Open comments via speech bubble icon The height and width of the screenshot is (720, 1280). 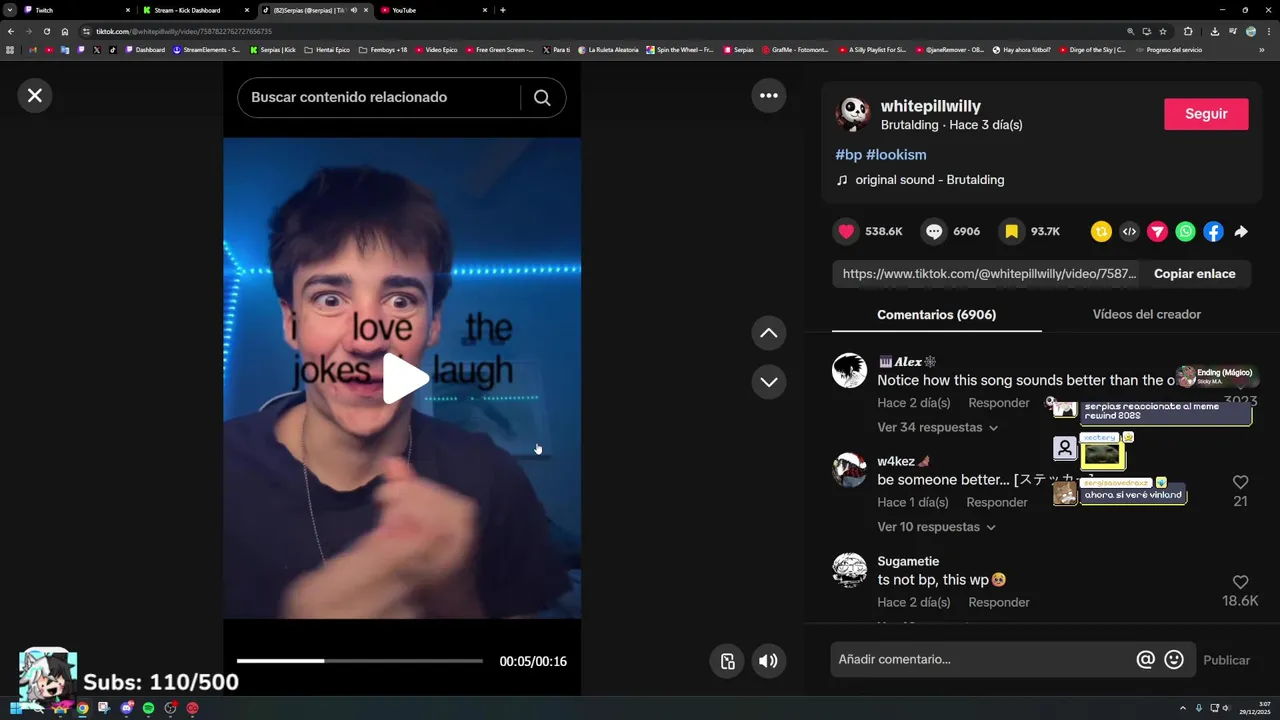934,231
